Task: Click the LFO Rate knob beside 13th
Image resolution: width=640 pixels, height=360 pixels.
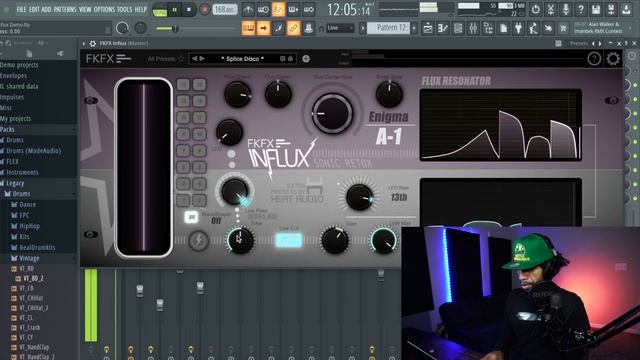Action: click(x=359, y=197)
